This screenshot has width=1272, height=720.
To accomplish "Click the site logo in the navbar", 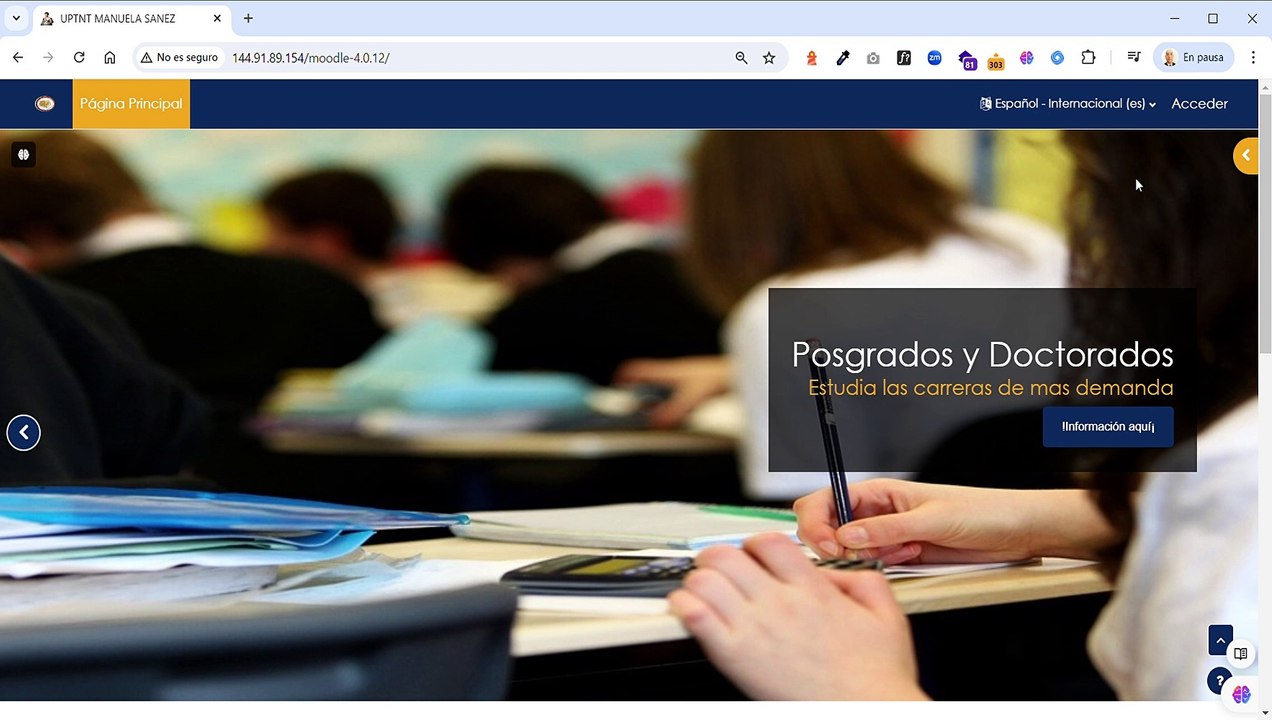I will pos(45,103).
